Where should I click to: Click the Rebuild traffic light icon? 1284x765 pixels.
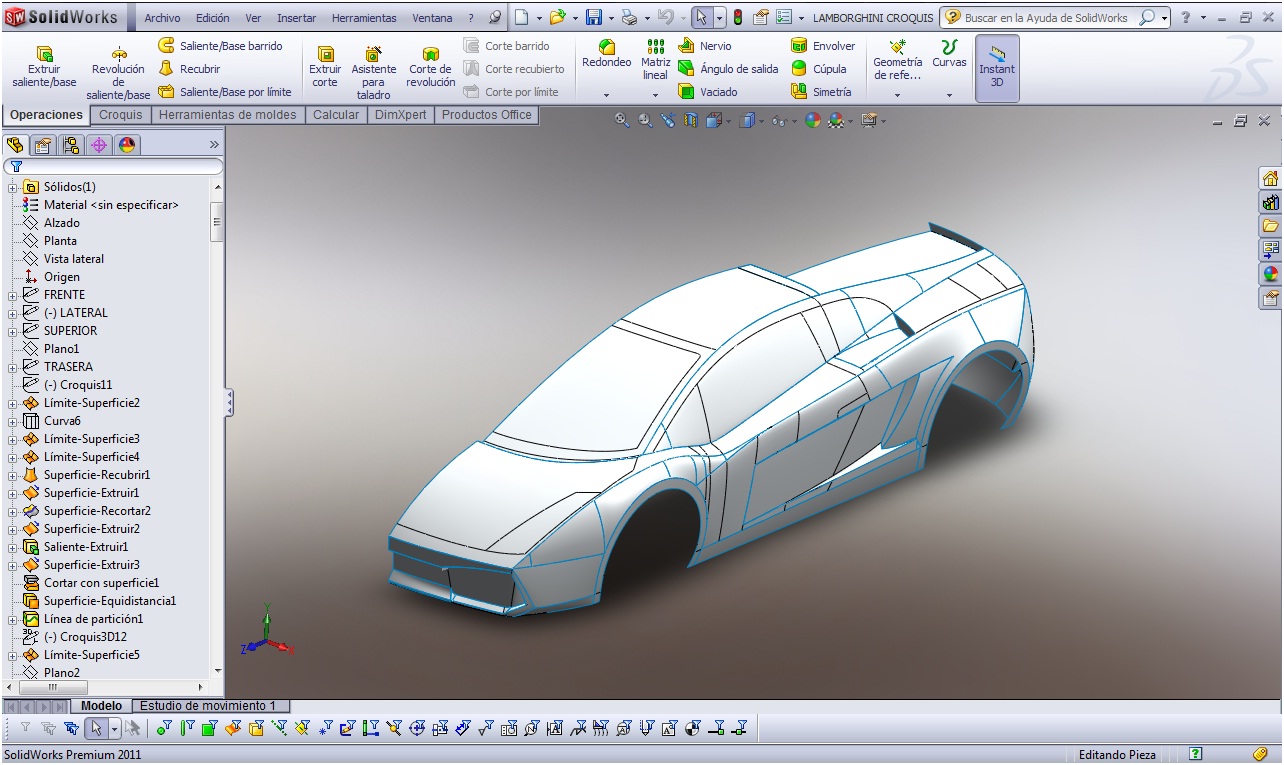[x=738, y=17]
